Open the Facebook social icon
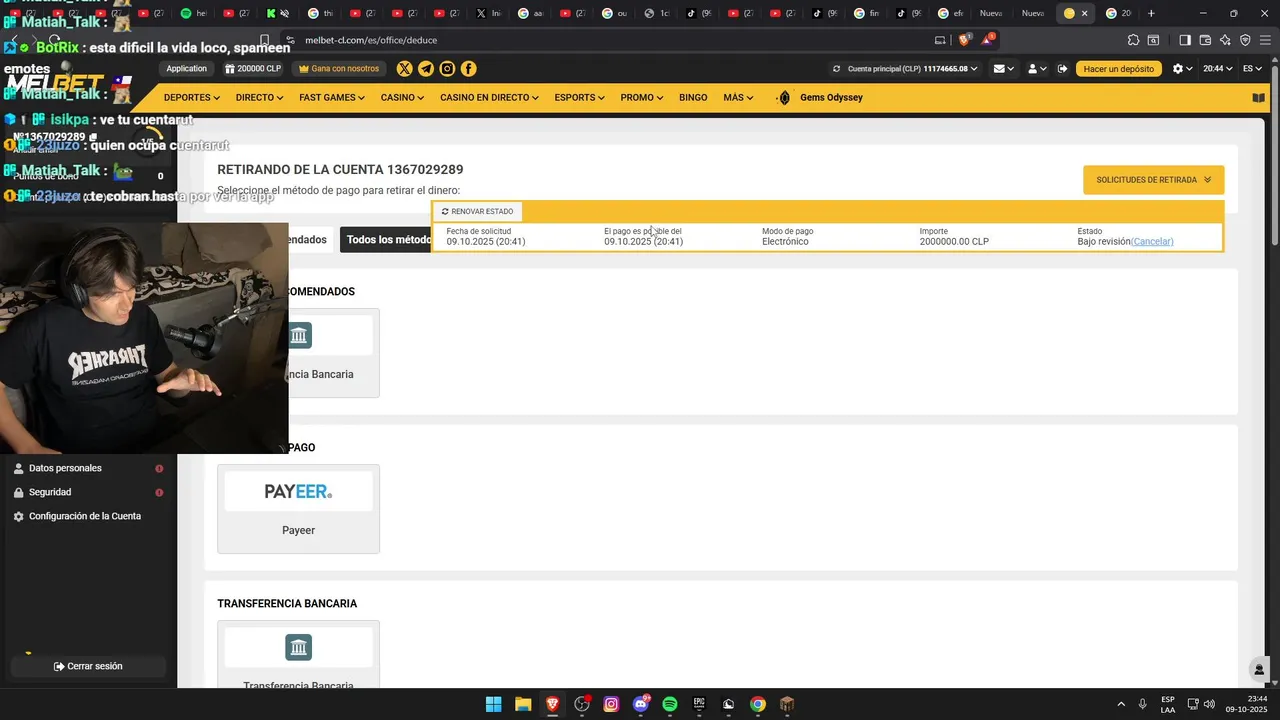Viewport: 1280px width, 720px height. pyautogui.click(x=468, y=69)
